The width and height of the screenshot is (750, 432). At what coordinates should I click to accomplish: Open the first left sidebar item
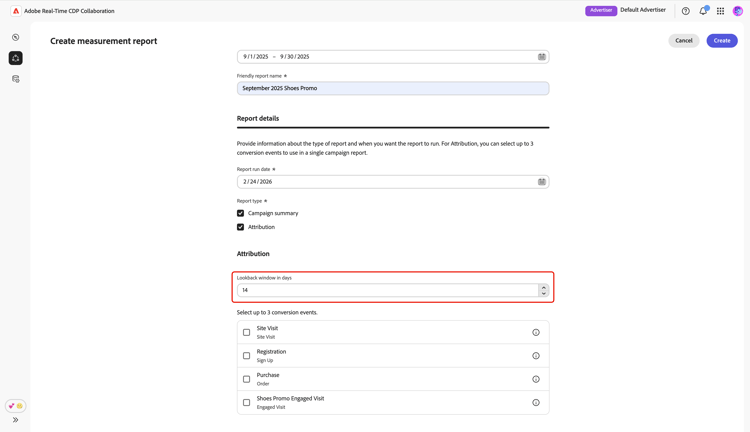[x=16, y=38]
